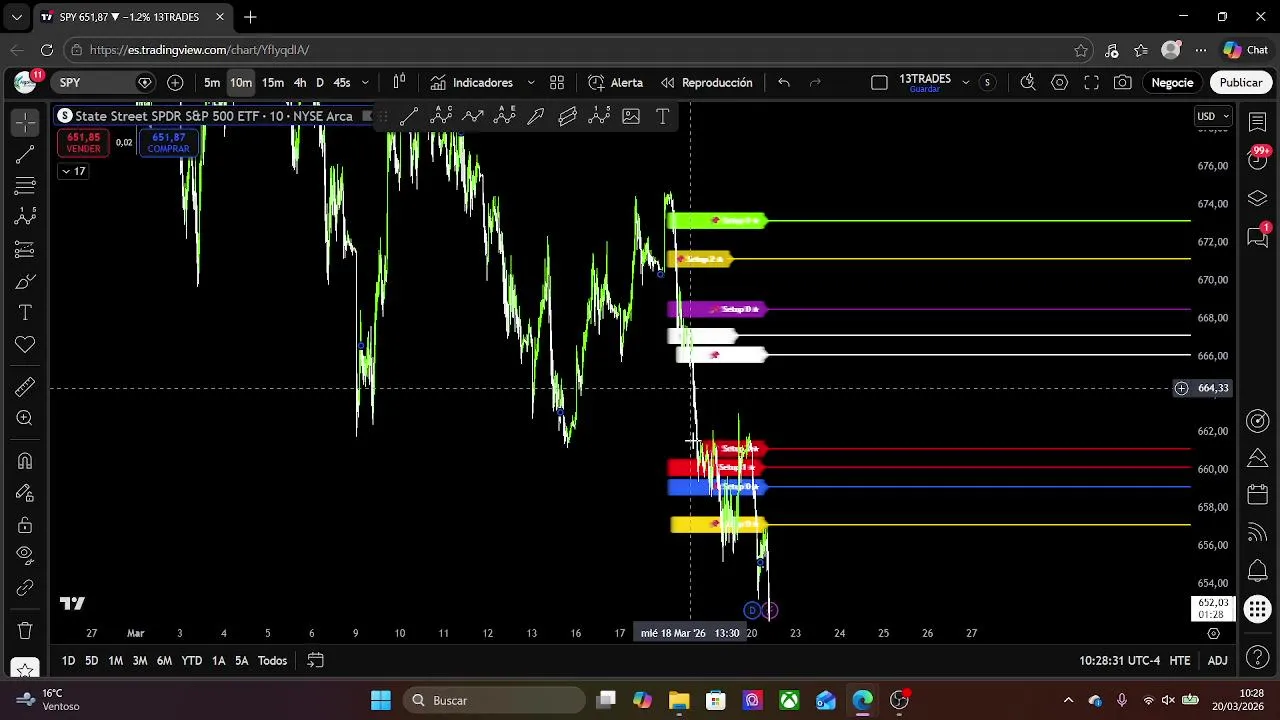This screenshot has height=720, width=1280.
Task: Toggle magnet mode in left sidebar
Action: pos(25,461)
